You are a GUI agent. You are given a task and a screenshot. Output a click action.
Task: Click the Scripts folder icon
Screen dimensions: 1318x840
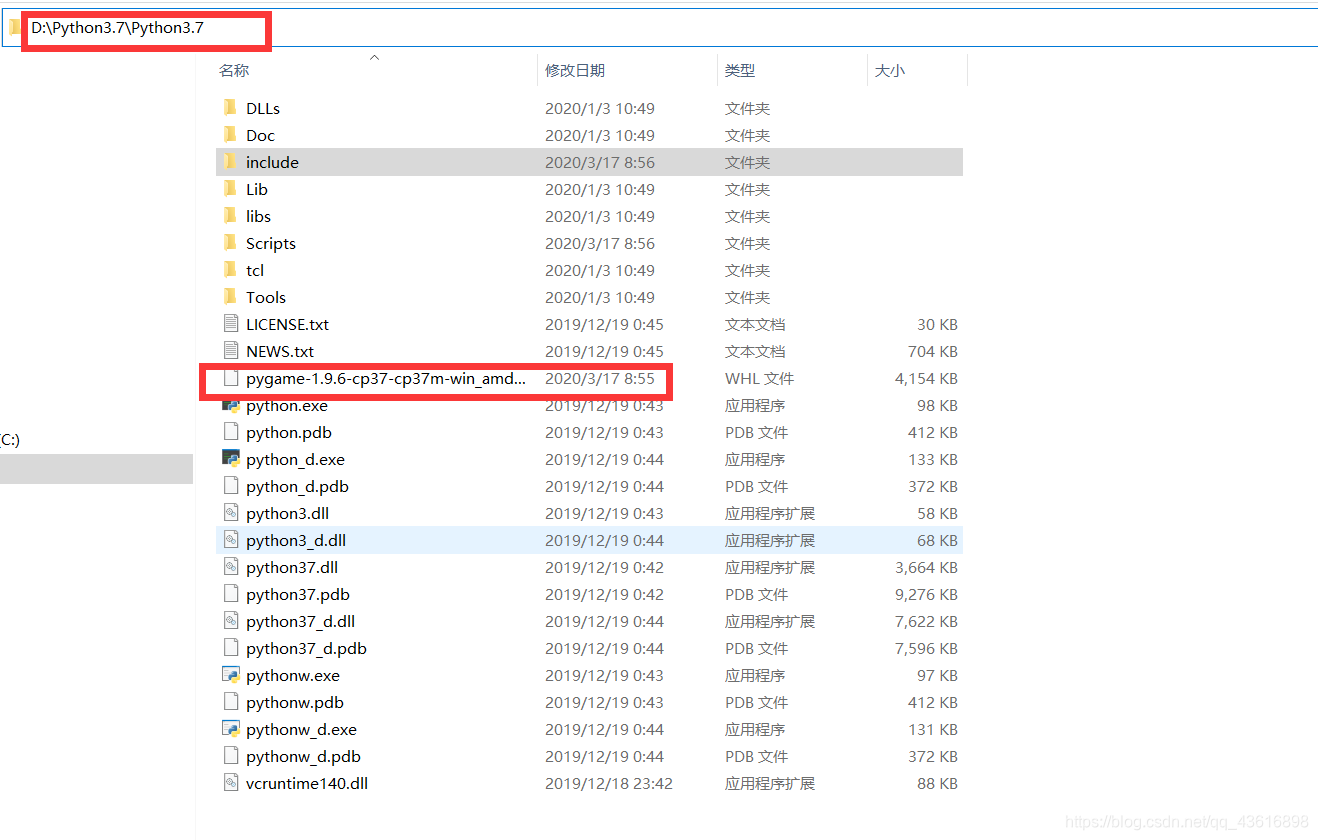pyautogui.click(x=230, y=243)
